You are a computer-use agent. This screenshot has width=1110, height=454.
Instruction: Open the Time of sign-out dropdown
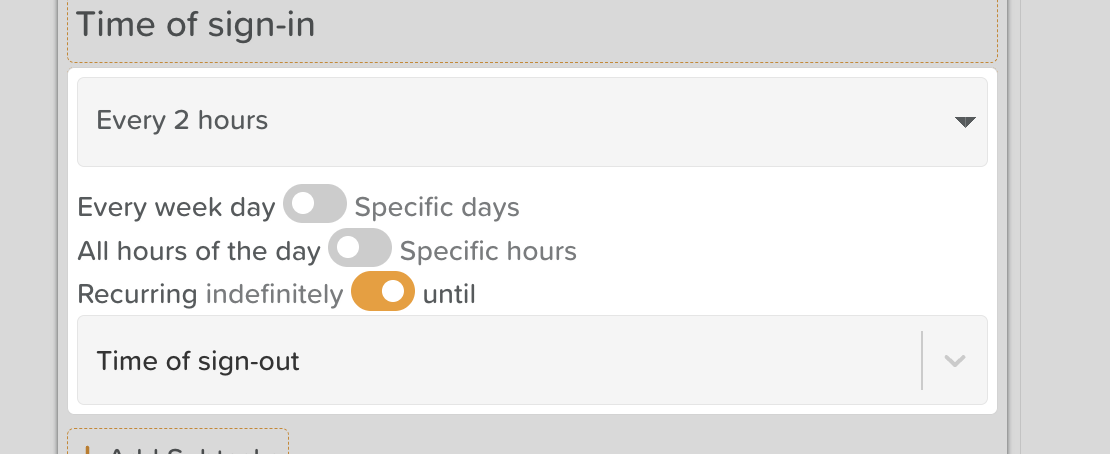coord(500,361)
